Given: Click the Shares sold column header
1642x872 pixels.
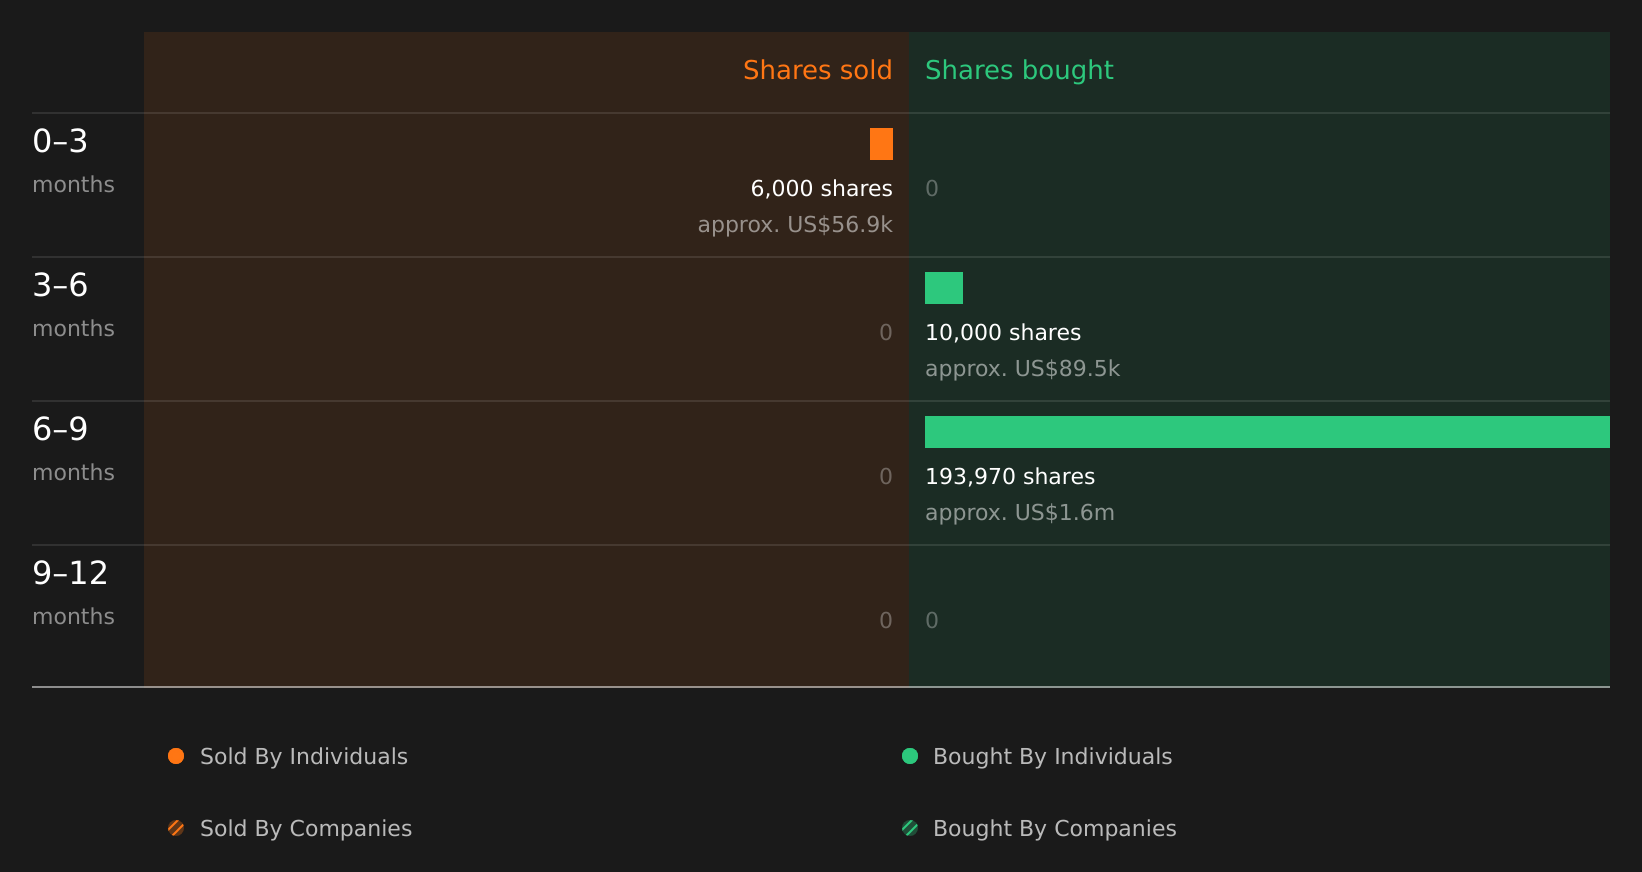Looking at the screenshot, I should (x=818, y=70).
